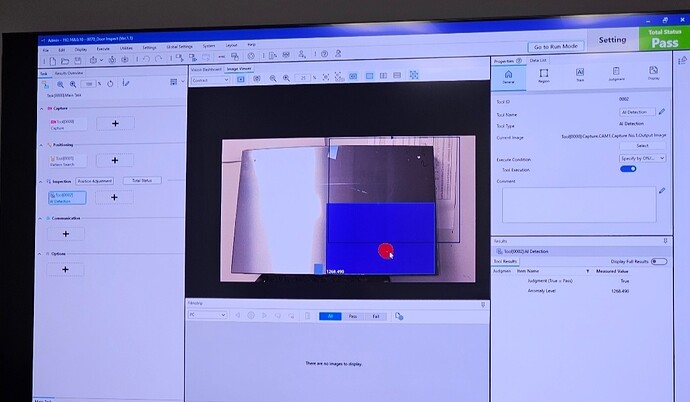Screen dimensions: 690x402
Task: Toggle the Tool Execution switch
Action: pyautogui.click(x=628, y=168)
